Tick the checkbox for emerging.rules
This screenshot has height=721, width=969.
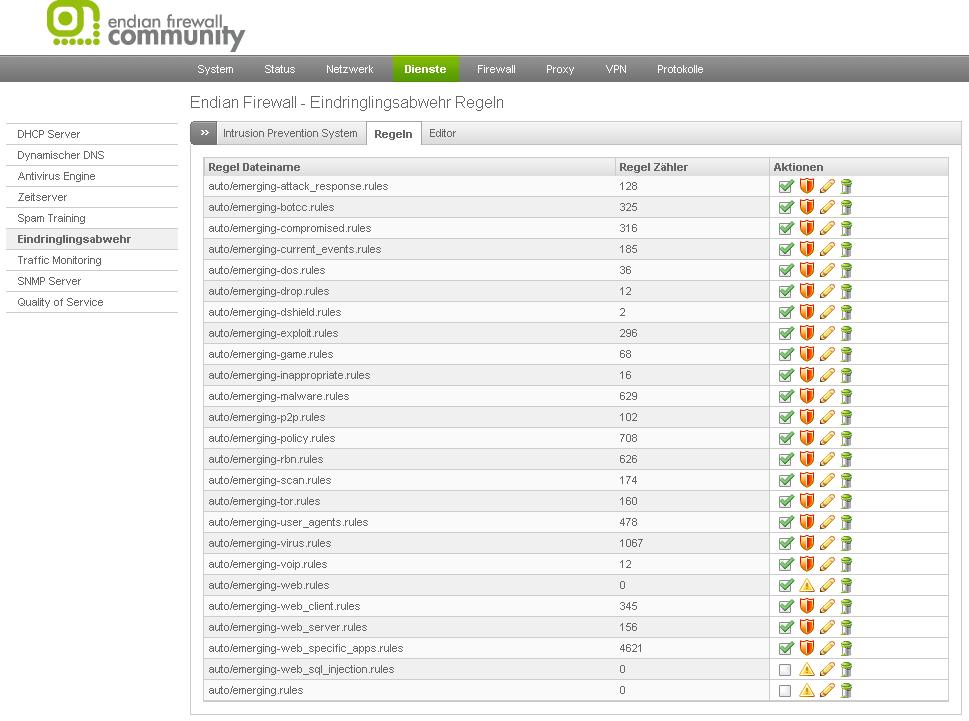785,690
